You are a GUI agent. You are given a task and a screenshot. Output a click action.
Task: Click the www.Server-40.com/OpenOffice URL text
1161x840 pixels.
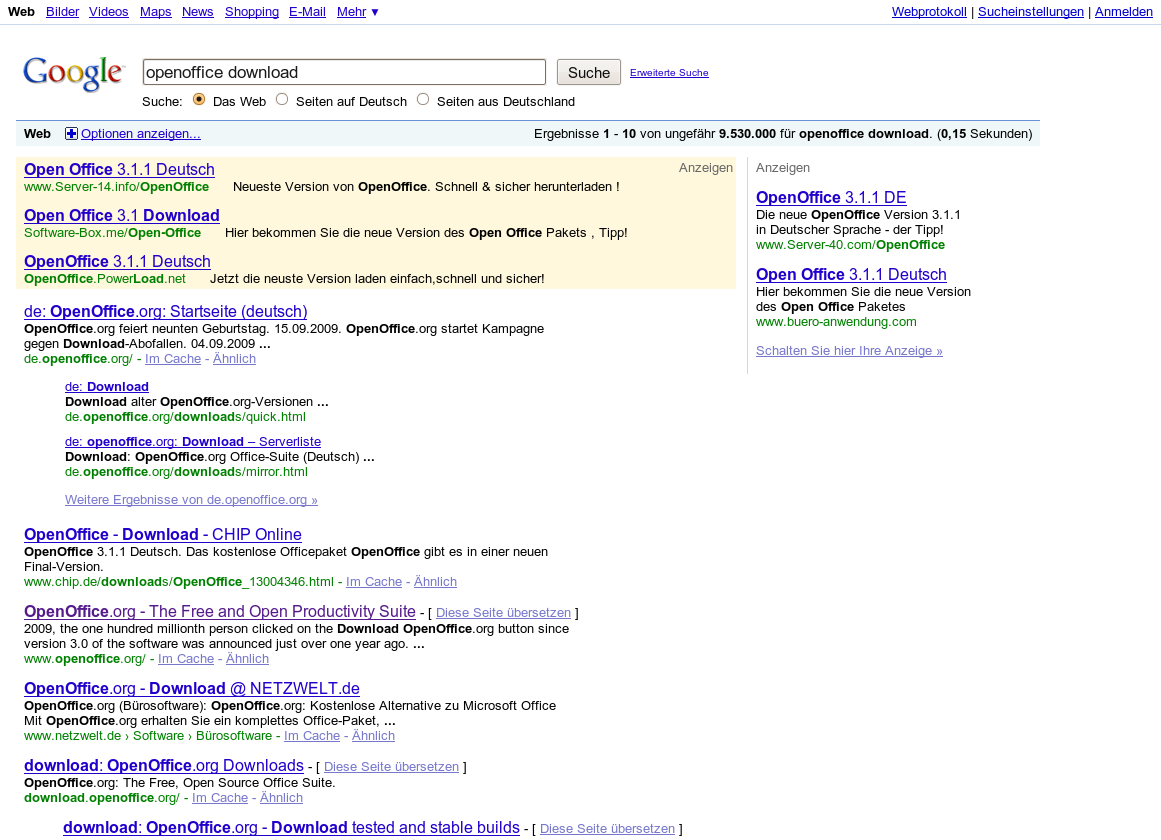tap(850, 245)
